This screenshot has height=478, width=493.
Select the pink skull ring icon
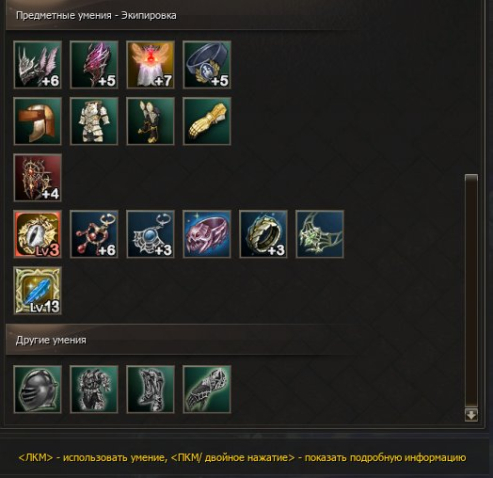tap(207, 234)
